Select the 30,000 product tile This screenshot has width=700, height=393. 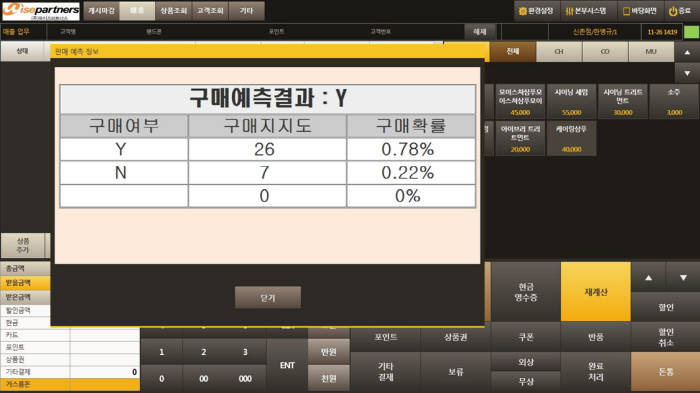pos(623,102)
